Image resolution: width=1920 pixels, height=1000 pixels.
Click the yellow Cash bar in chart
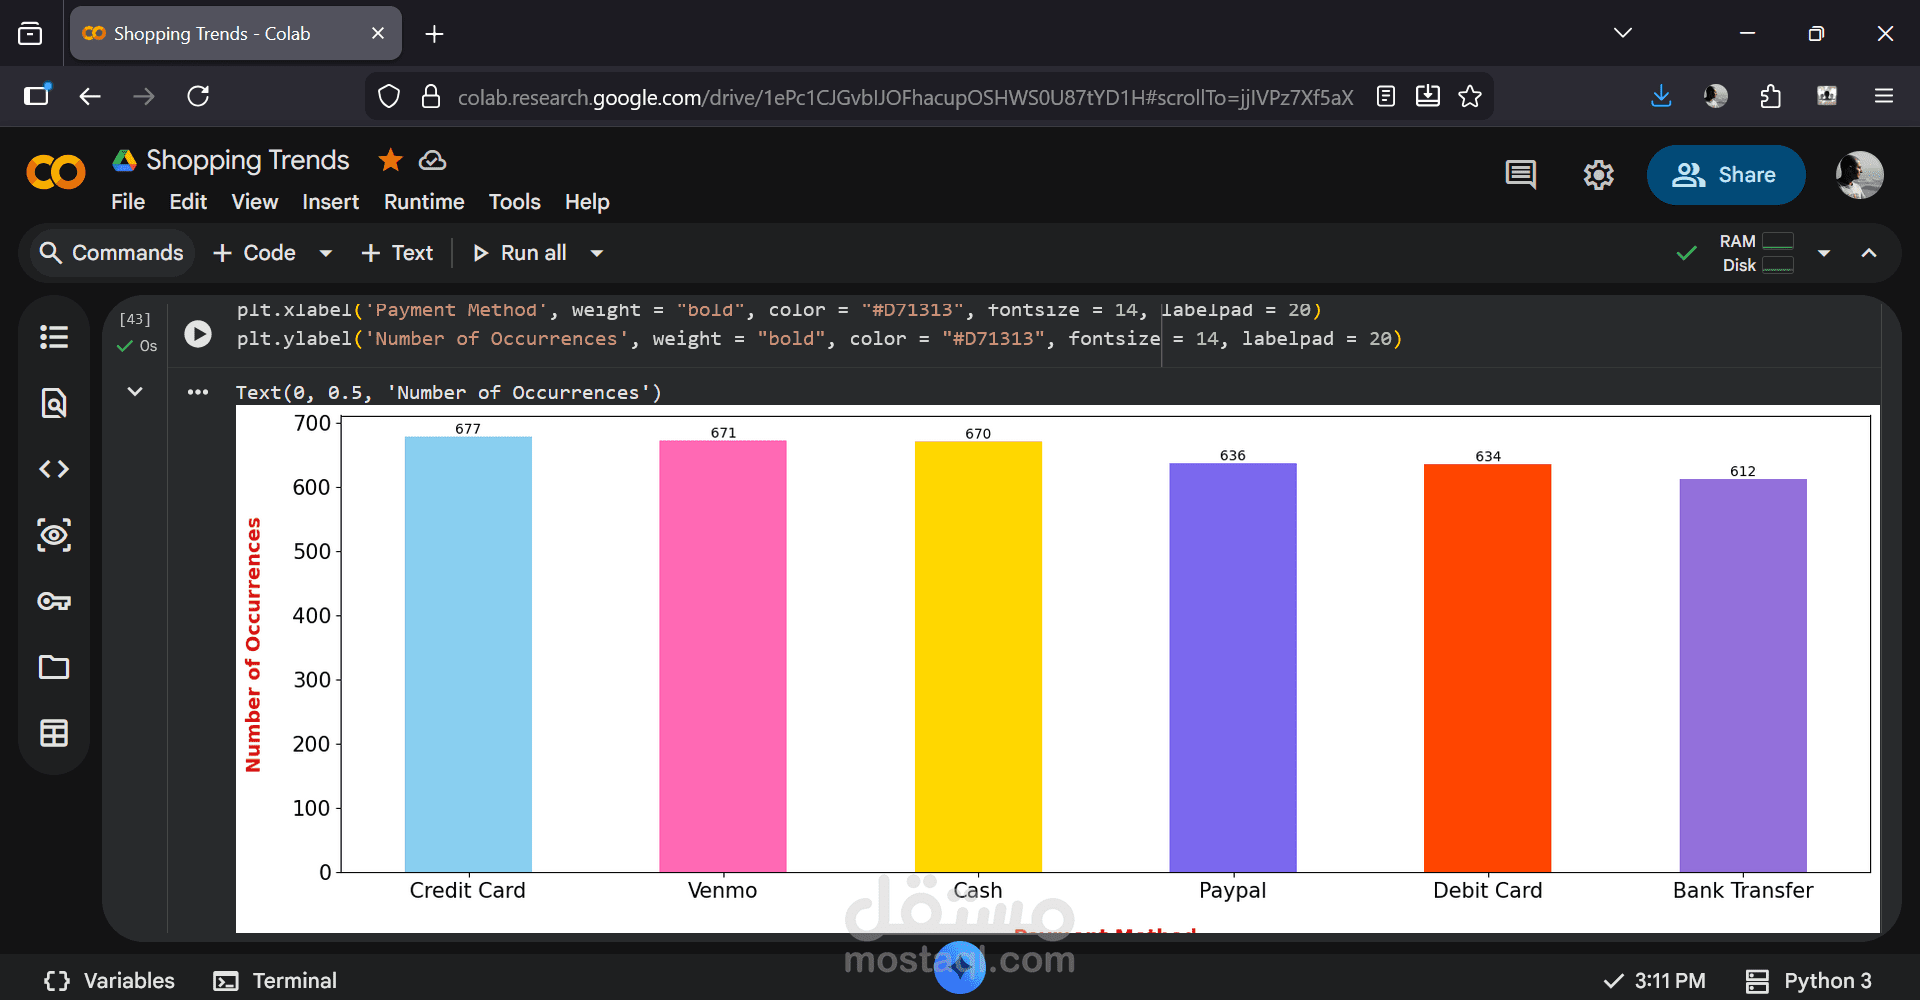[x=978, y=655]
